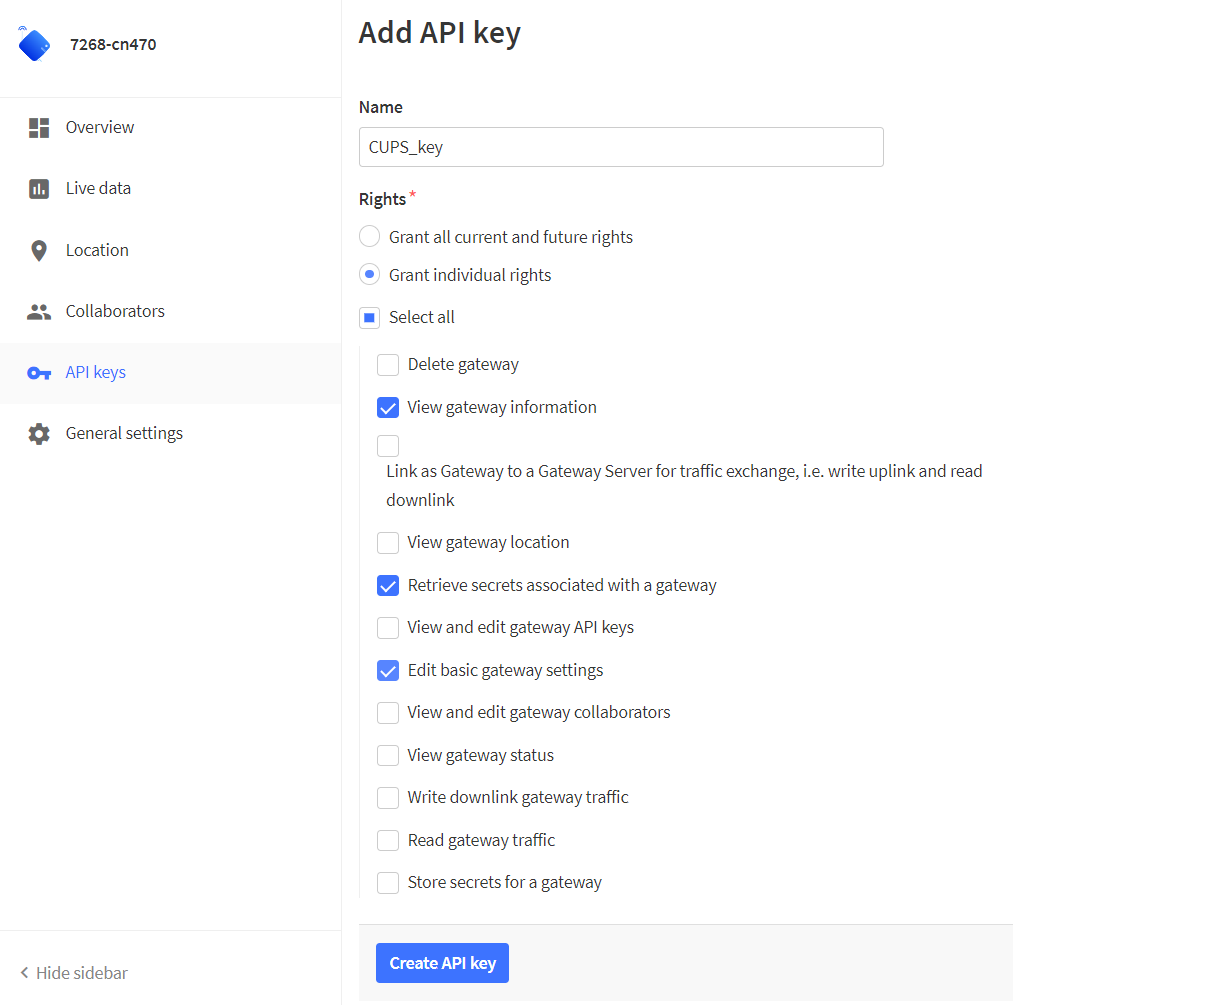The width and height of the screenshot is (1220, 1005).
Task: Click the Collaborators people icon
Action: click(39, 312)
